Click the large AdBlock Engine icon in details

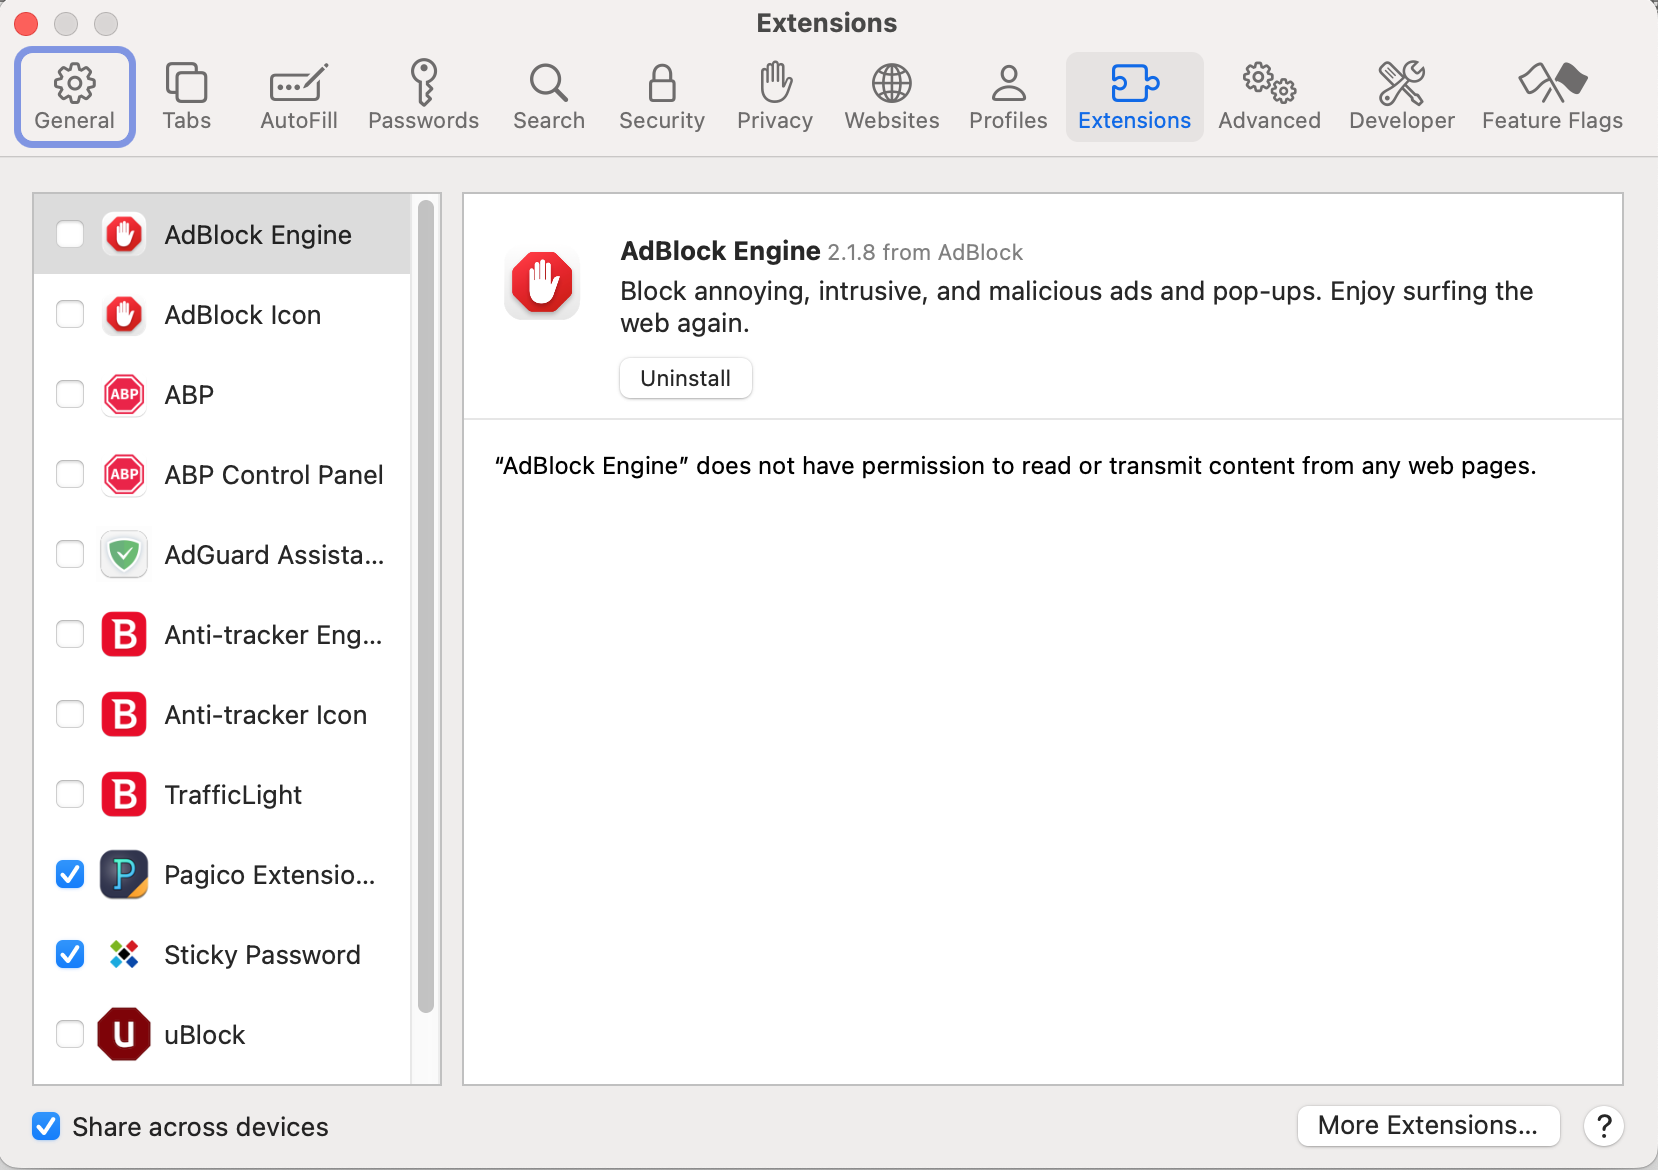[542, 282]
